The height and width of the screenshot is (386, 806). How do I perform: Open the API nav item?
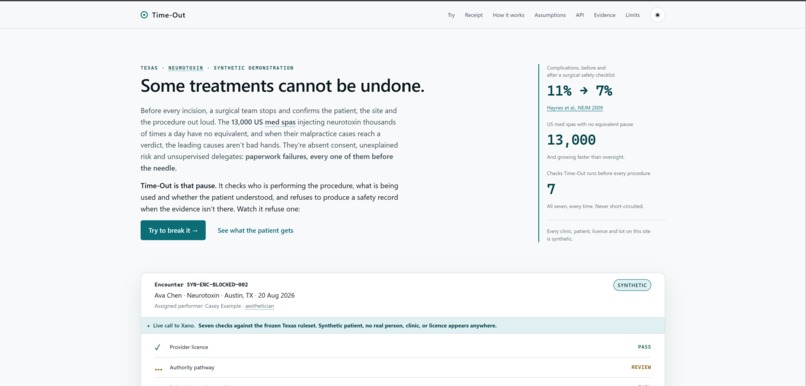point(579,15)
